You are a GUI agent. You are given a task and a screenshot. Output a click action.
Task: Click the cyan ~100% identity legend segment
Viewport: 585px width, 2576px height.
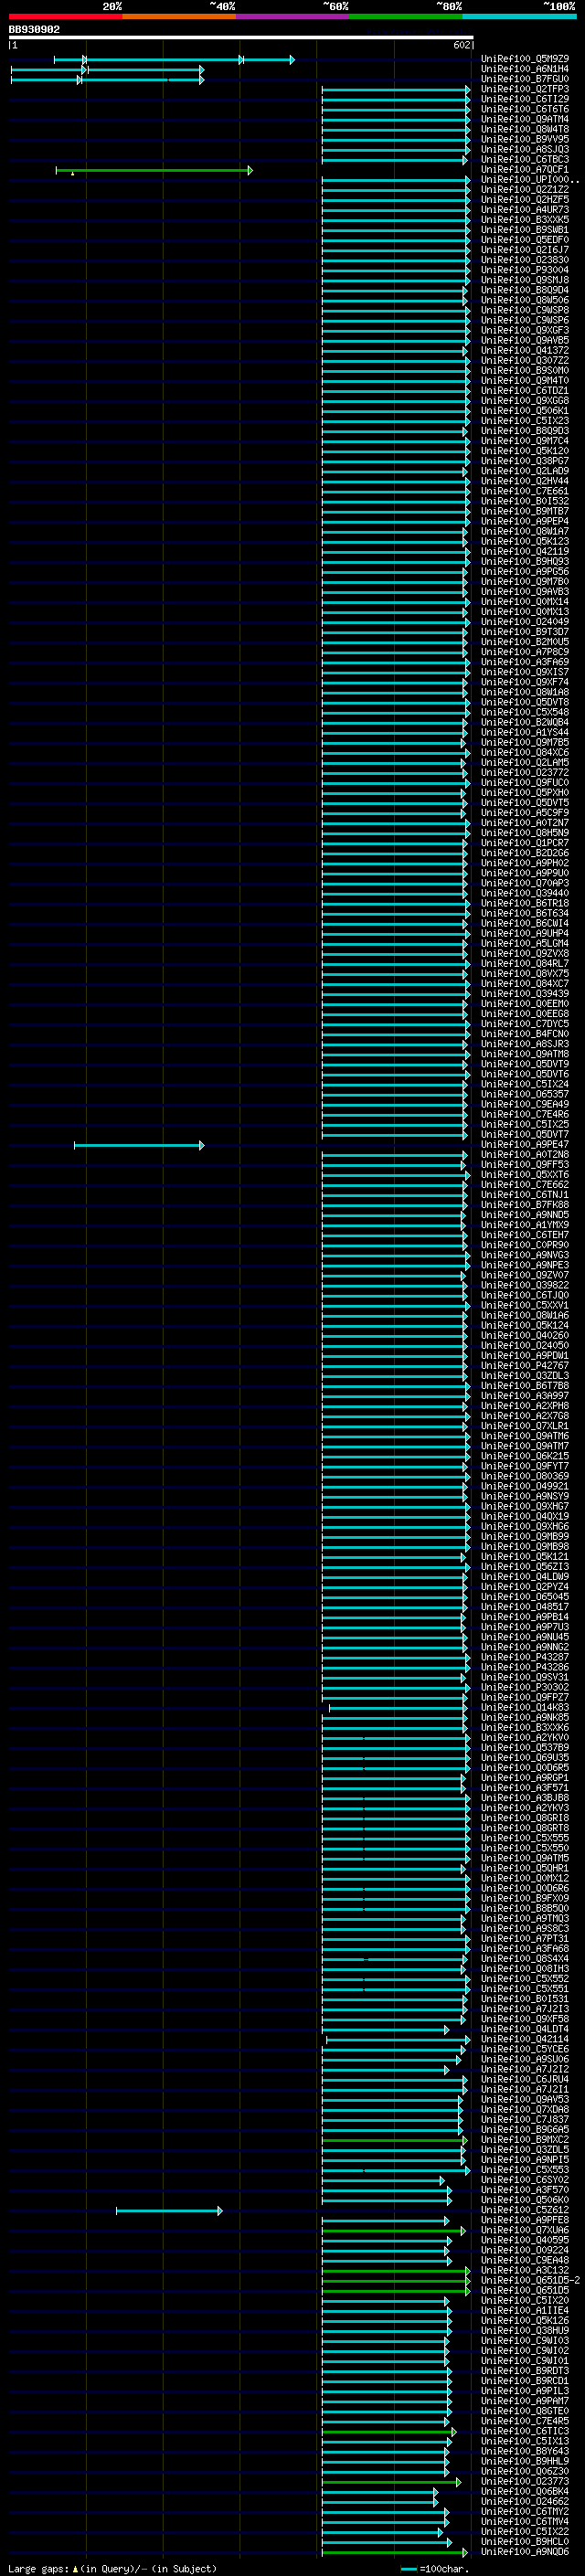(519, 16)
